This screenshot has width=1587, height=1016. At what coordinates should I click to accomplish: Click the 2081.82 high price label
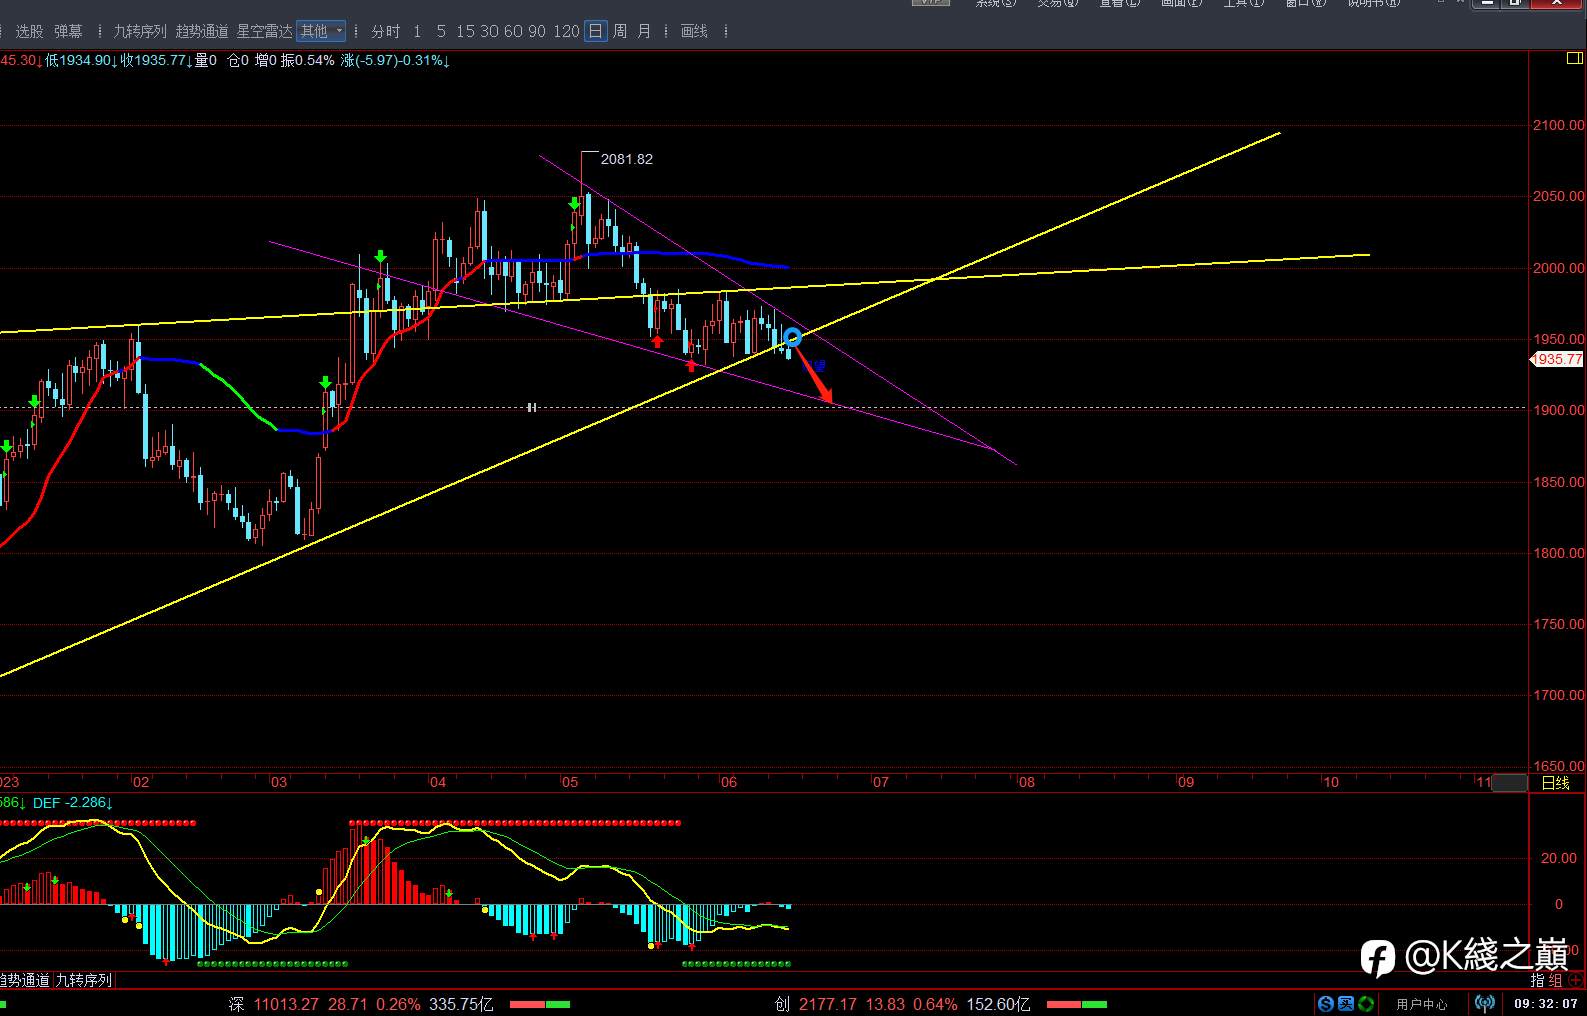point(627,159)
